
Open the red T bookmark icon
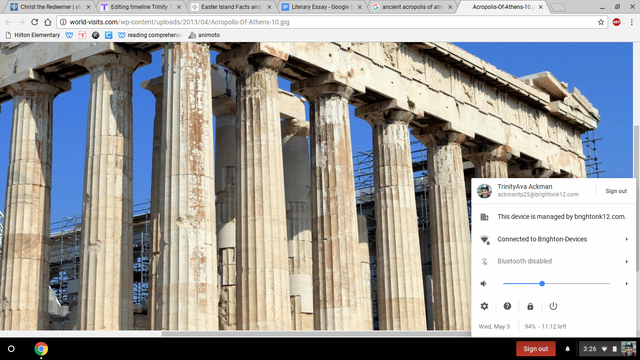click(82, 35)
